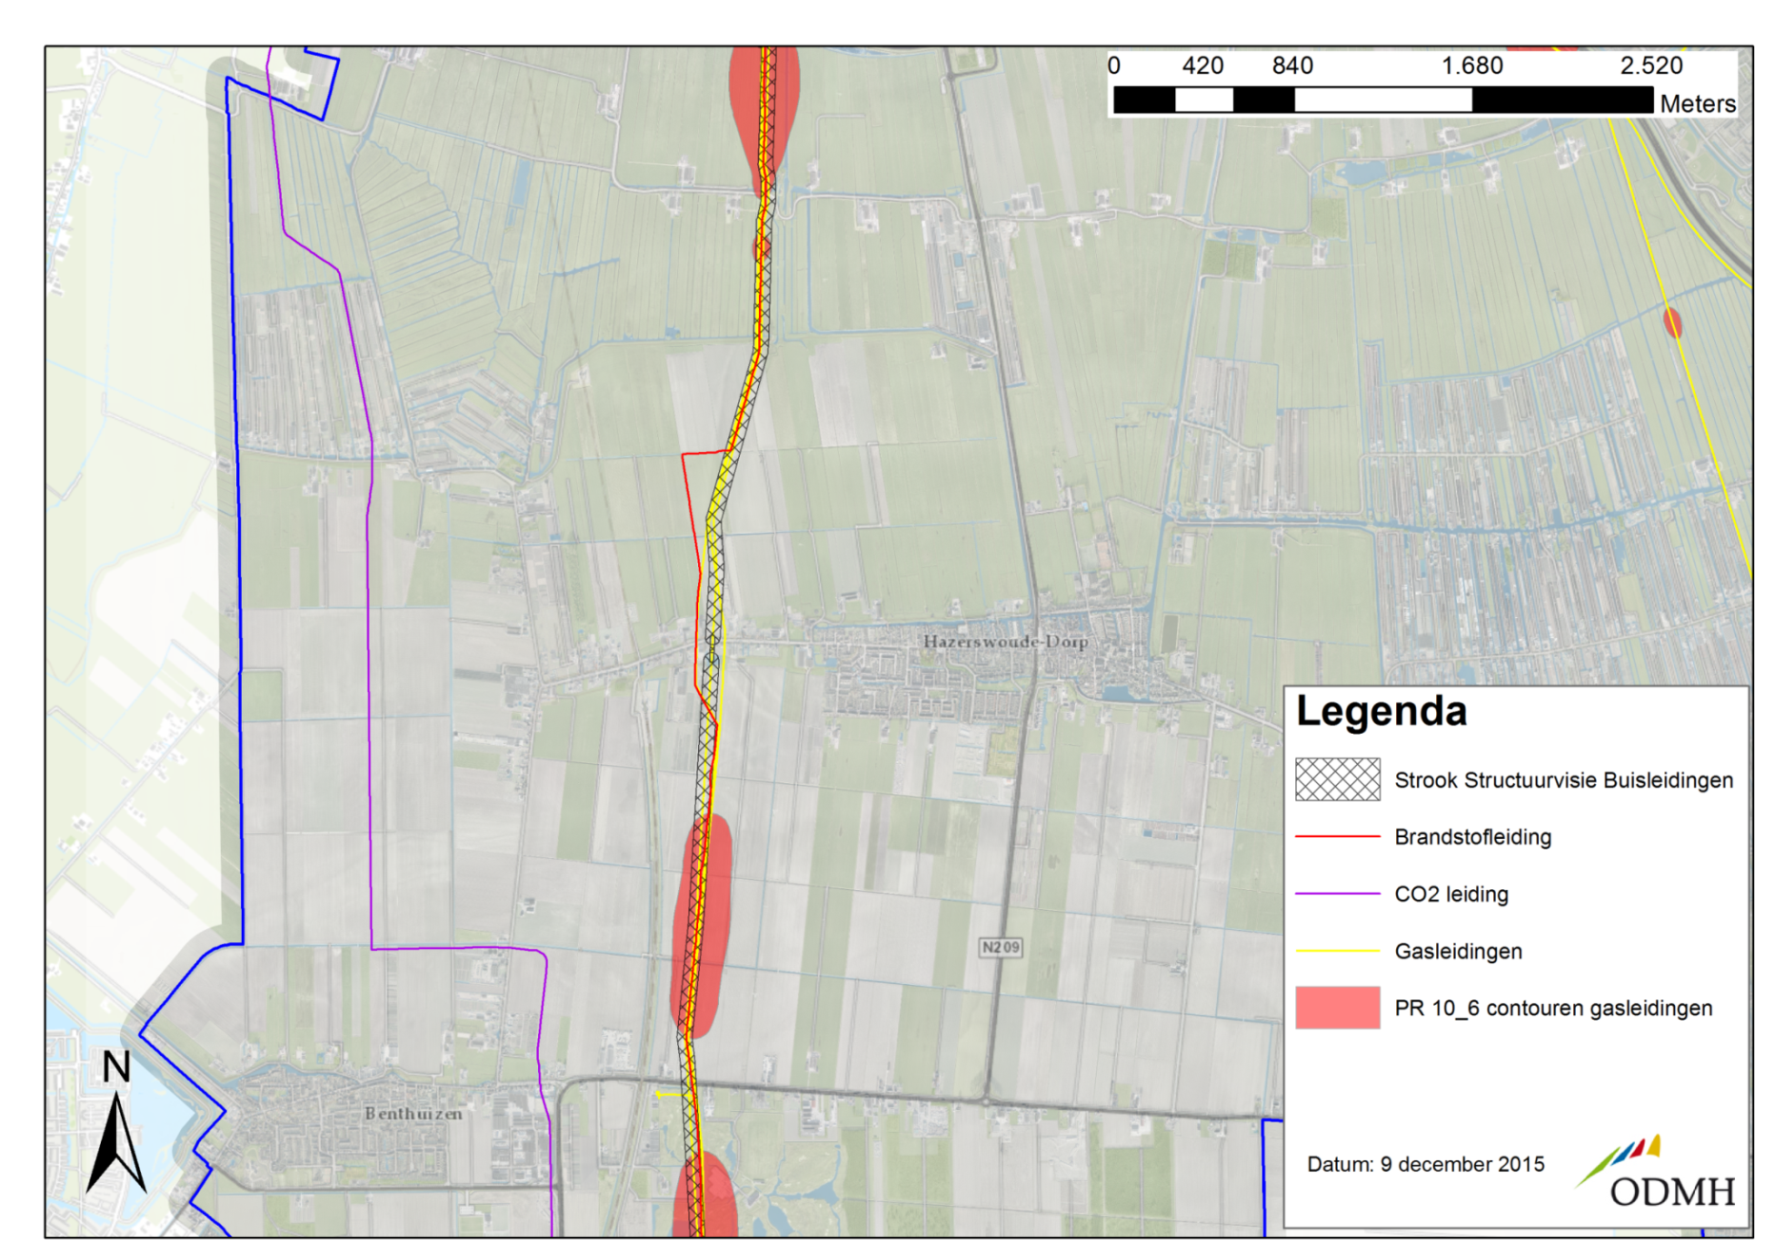Click the PR 10_6 contouren red swatch
Image resolution: width=1775 pixels, height=1256 pixels.
[x=1337, y=1008]
